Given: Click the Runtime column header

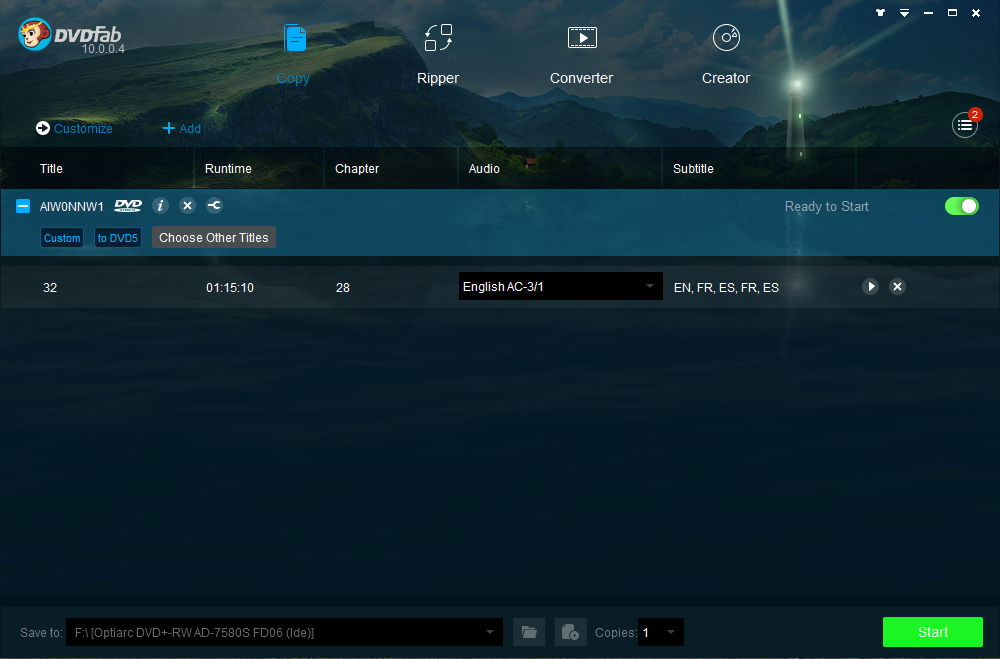Looking at the screenshot, I should (x=228, y=168).
